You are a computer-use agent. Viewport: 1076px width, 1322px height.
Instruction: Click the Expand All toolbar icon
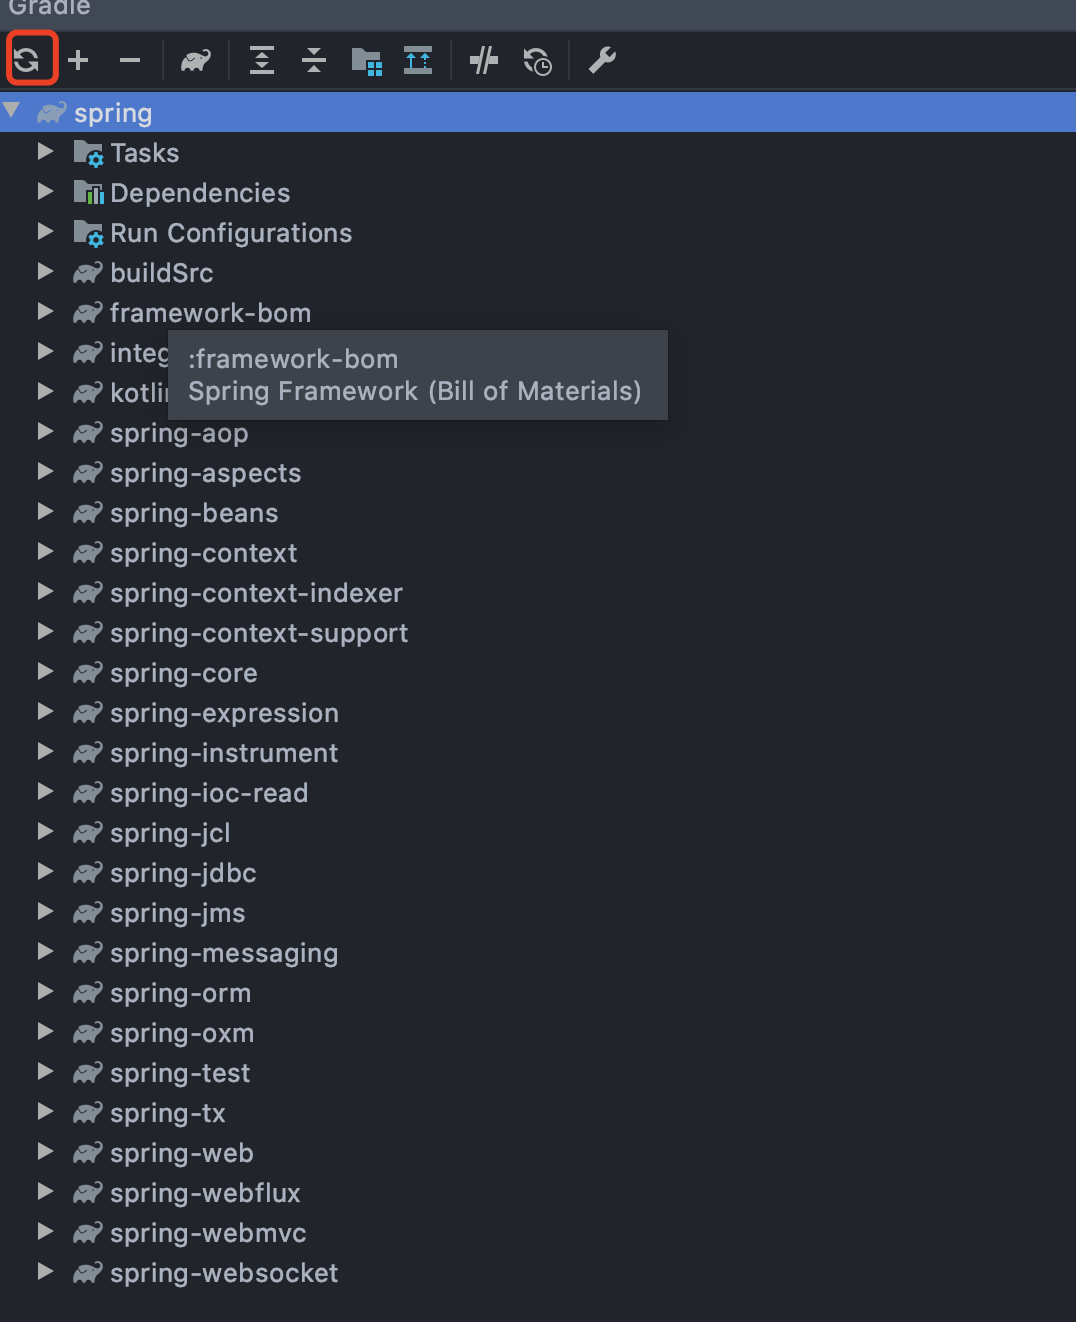pos(262,61)
